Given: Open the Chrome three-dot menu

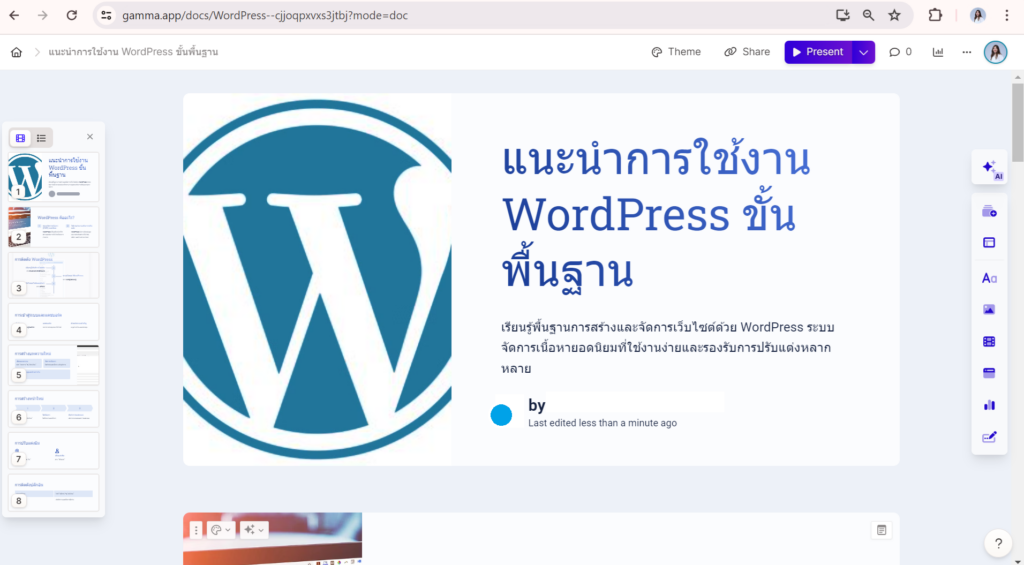Looking at the screenshot, I should (1006, 15).
